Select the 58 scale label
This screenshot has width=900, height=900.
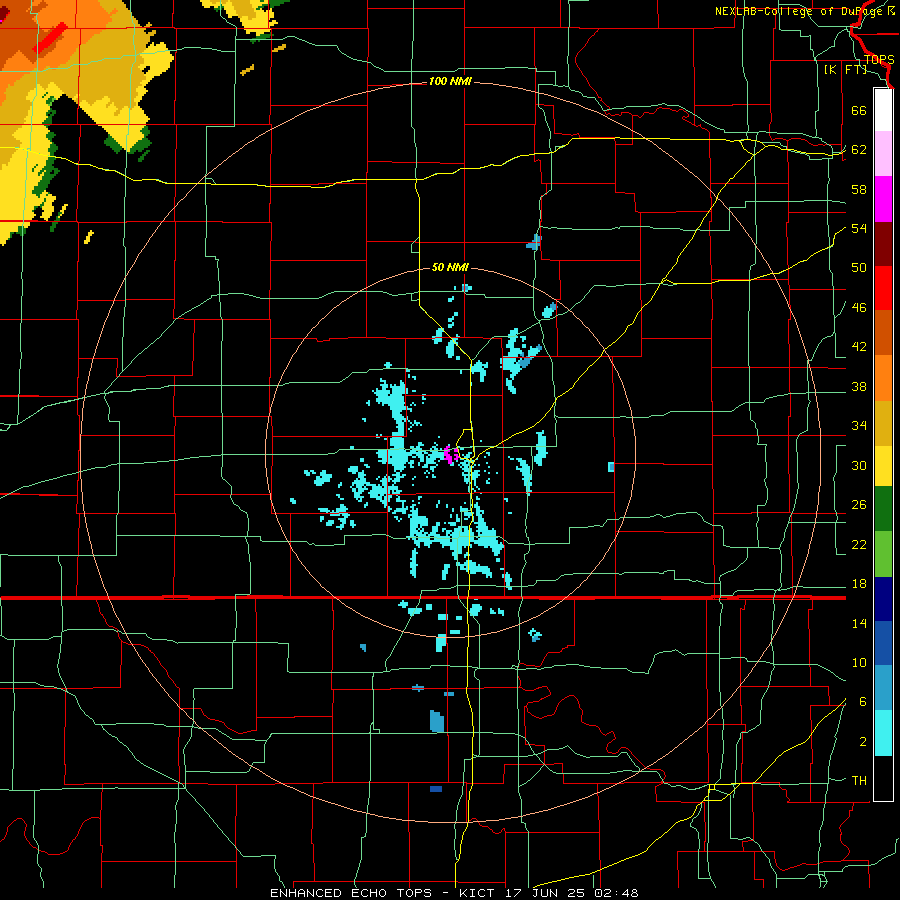pyautogui.click(x=859, y=189)
